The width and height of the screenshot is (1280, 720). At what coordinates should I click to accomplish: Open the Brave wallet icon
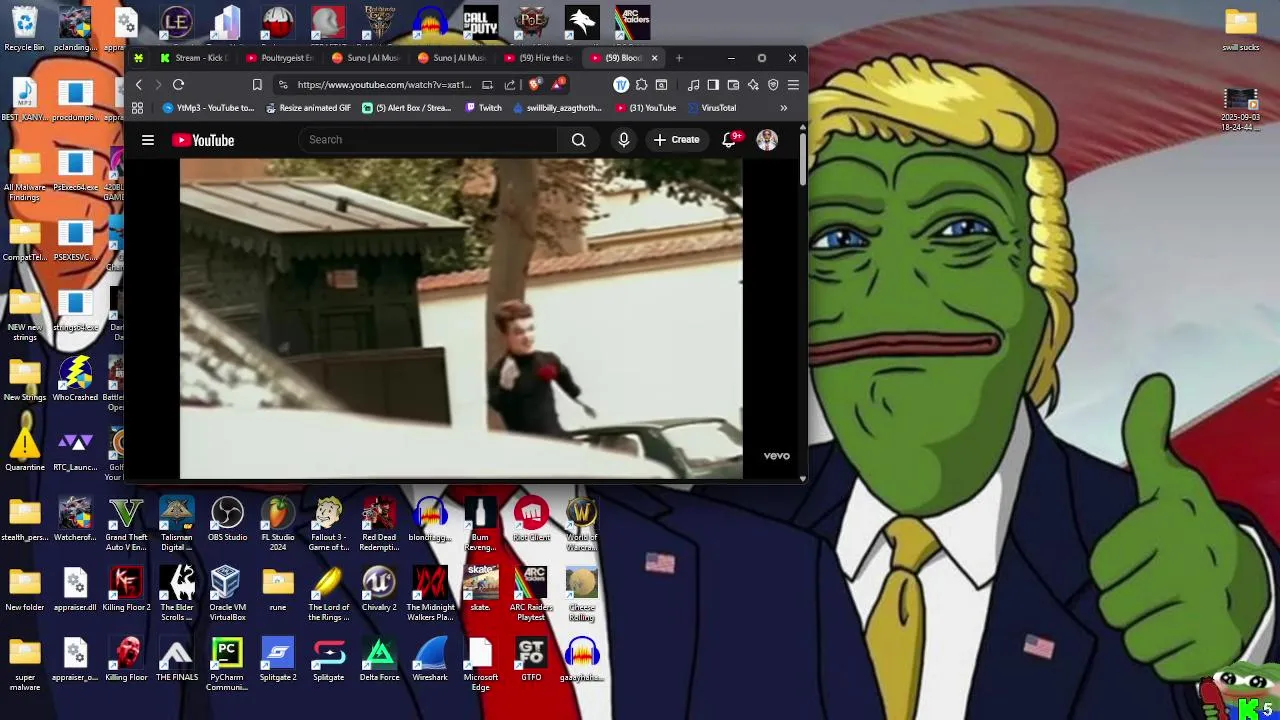(733, 85)
